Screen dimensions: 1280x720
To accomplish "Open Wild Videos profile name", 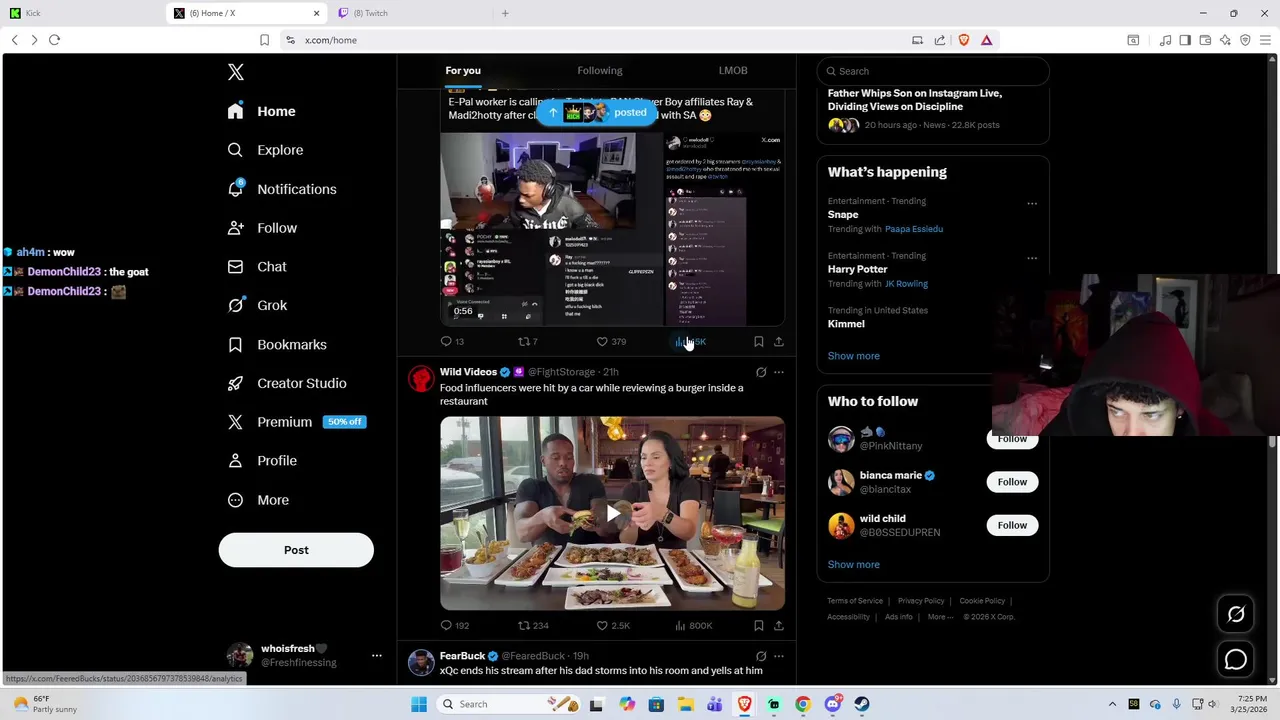I will 468,372.
